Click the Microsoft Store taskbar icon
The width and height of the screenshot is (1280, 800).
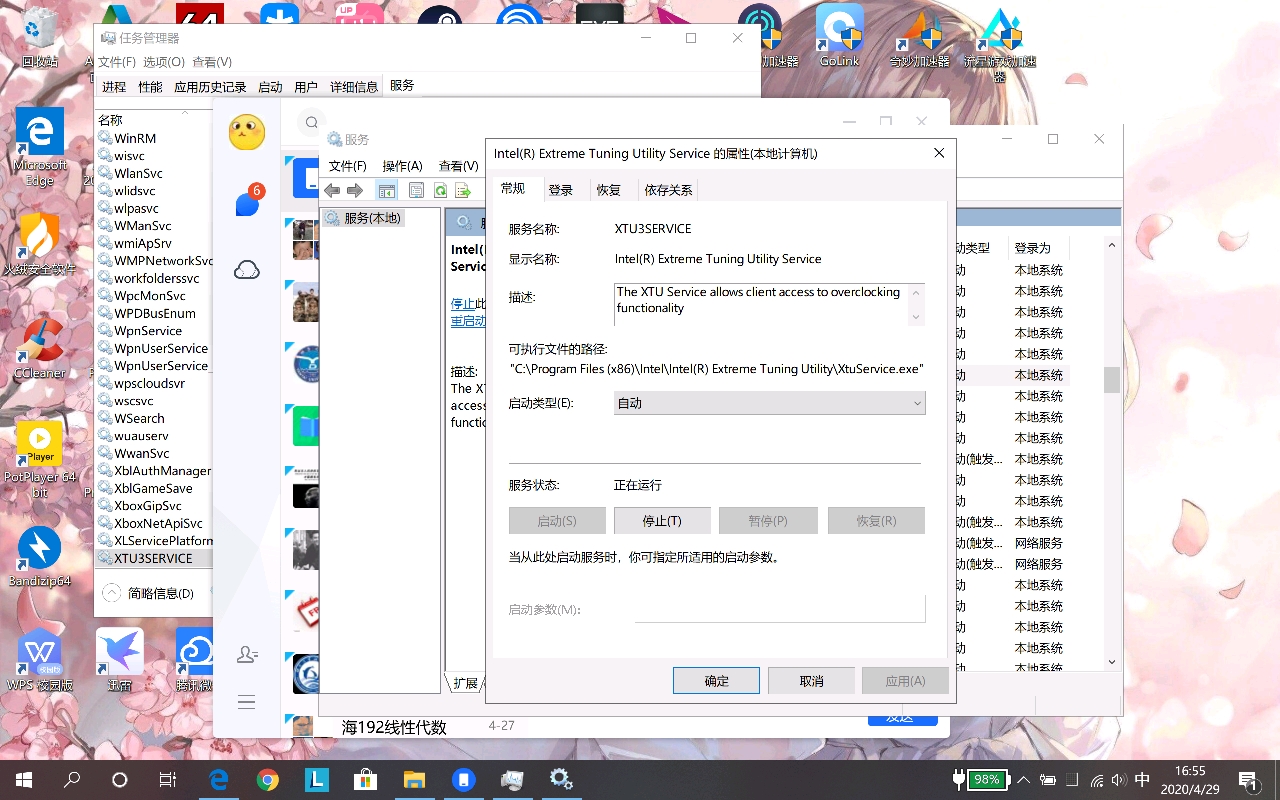[x=365, y=779]
